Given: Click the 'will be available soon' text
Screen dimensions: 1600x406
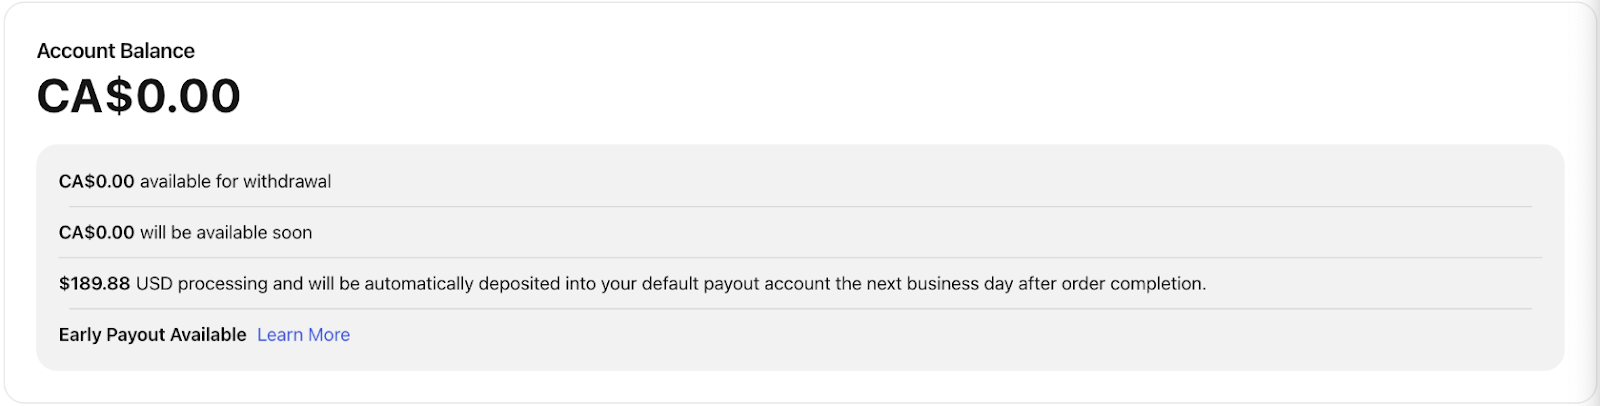Looking at the screenshot, I should 226,233.
